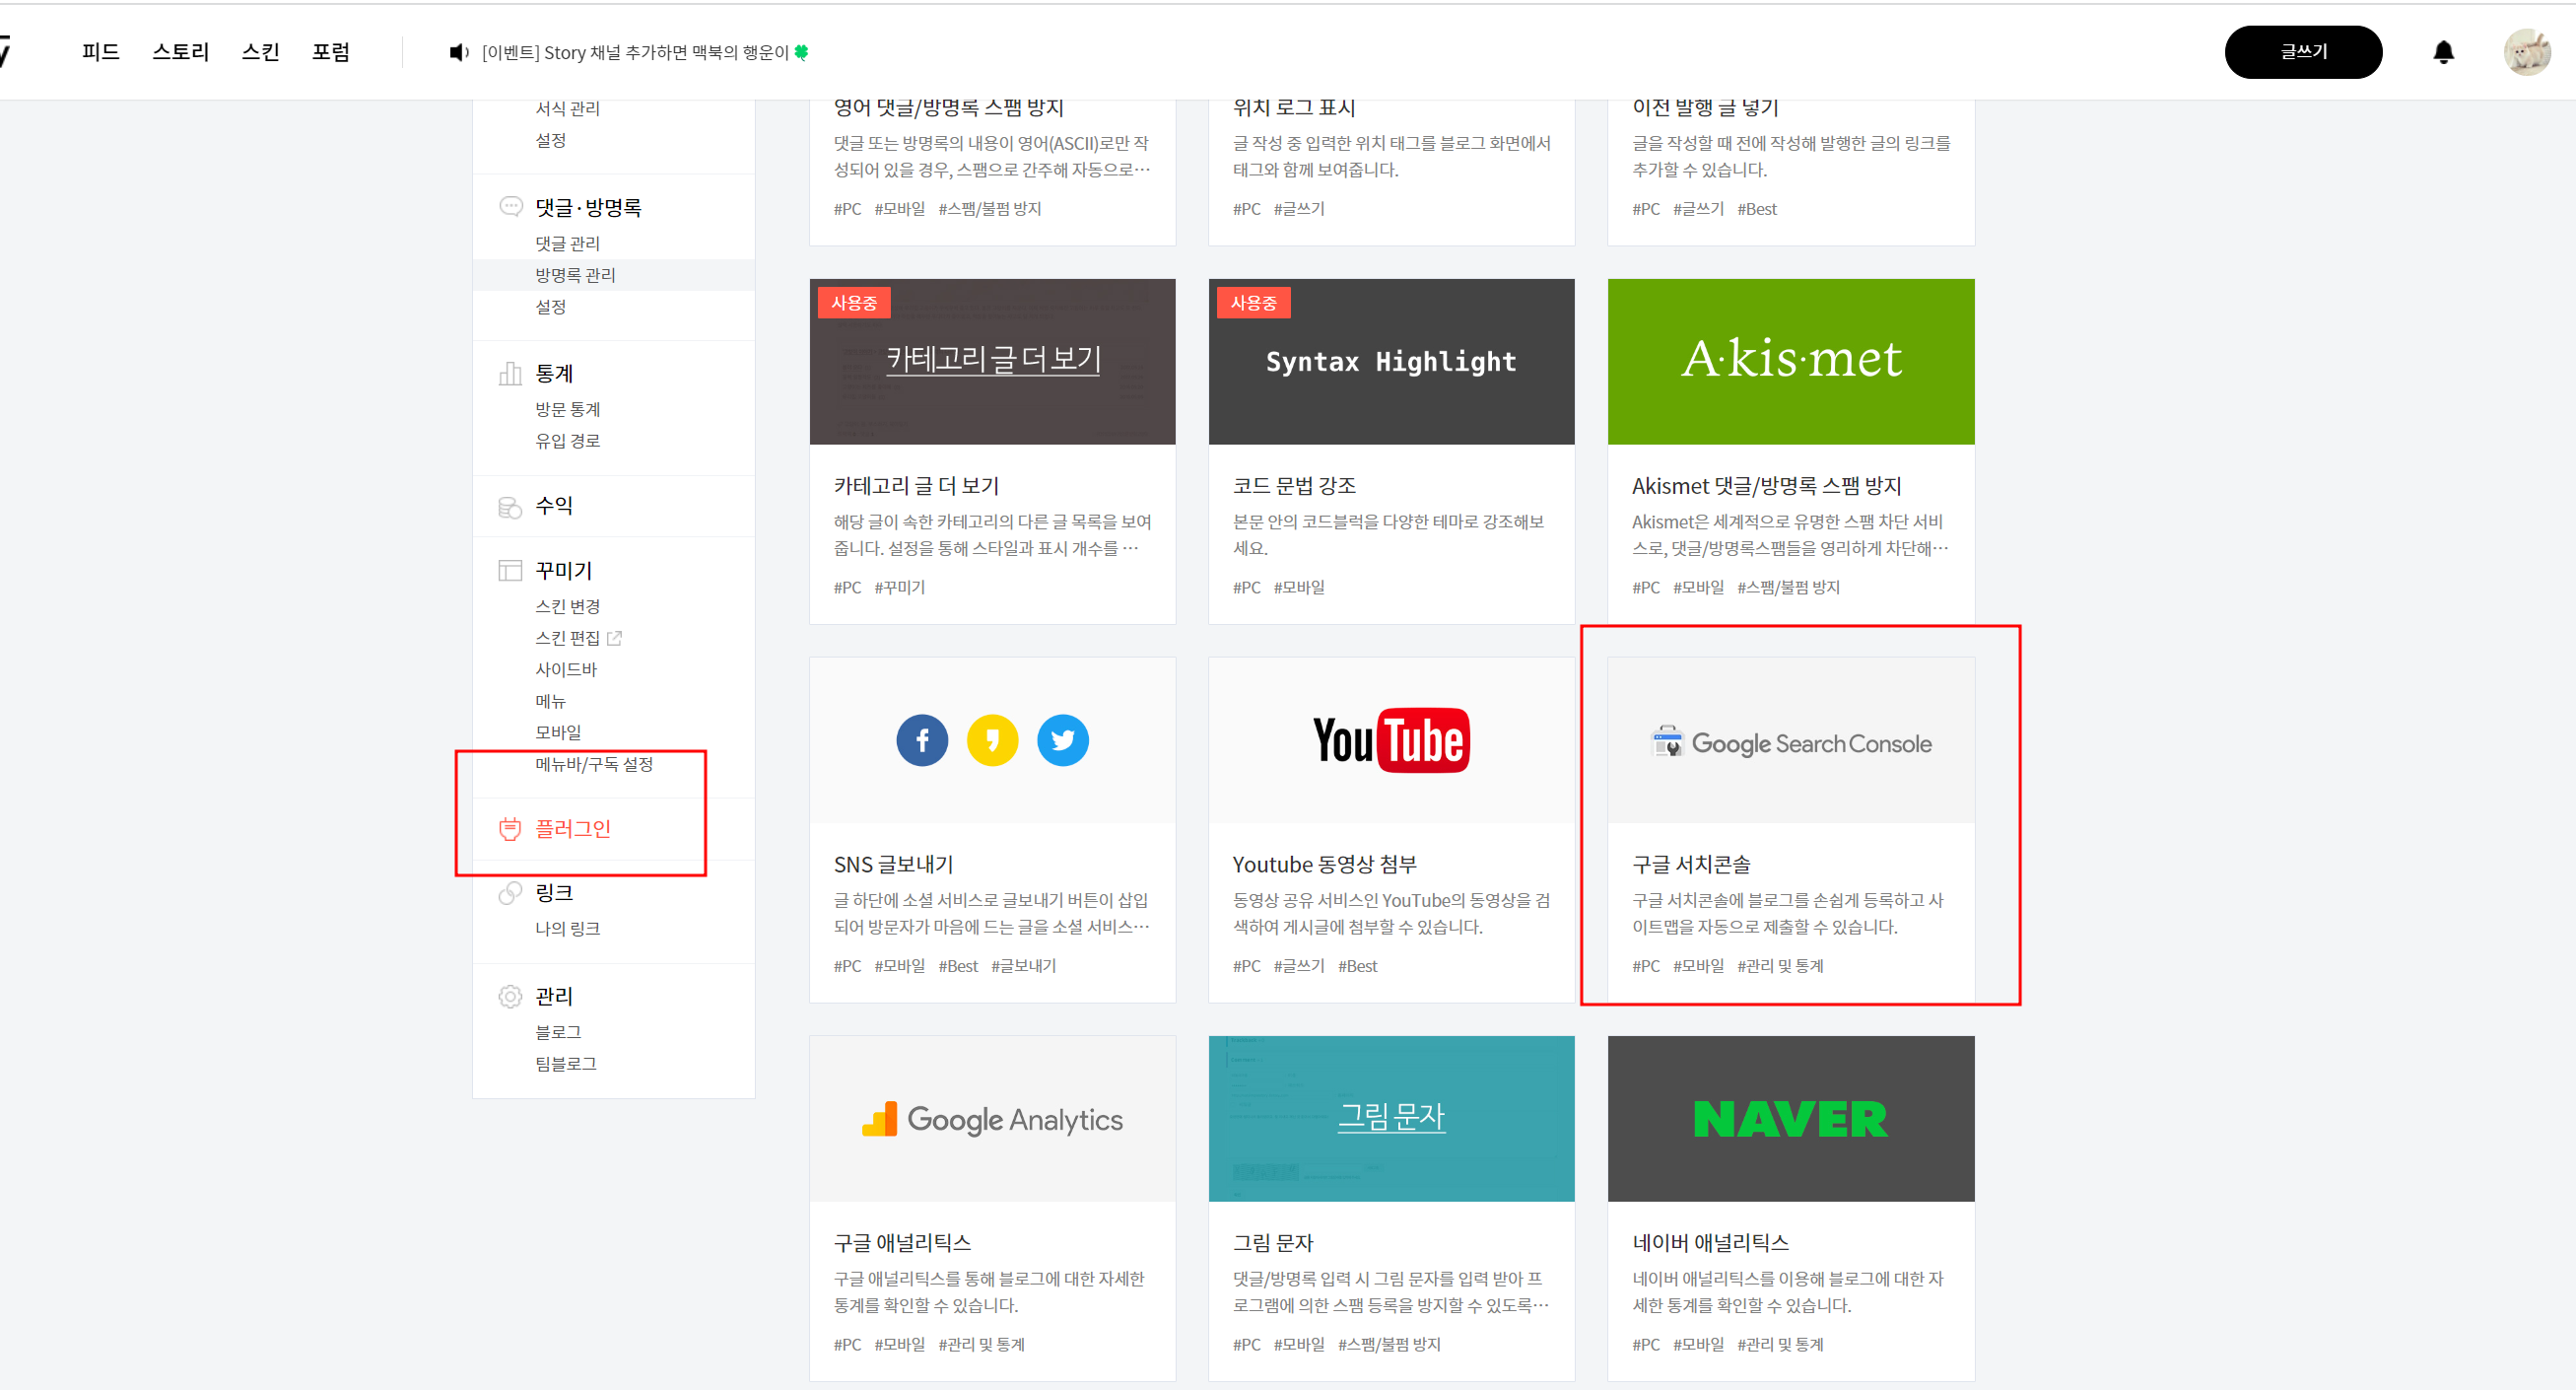This screenshot has height=1390, width=2576.
Task: Select 방명록 관리 in sidebar
Action: [575, 275]
